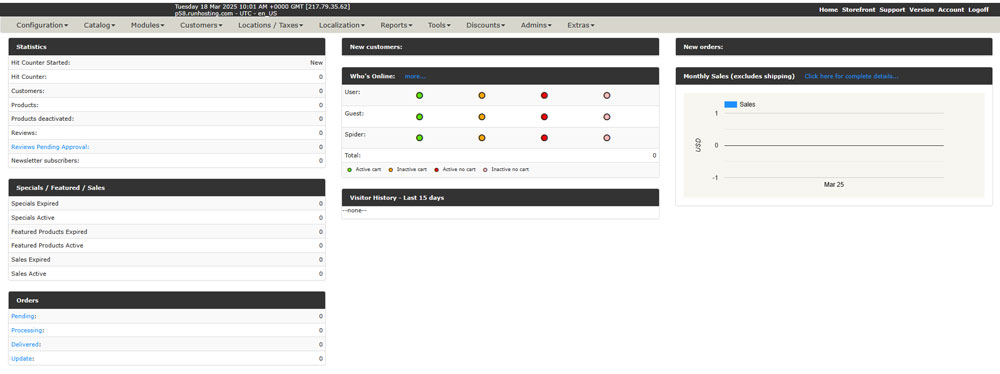
Task: Open the Storefront link
Action: click(x=858, y=10)
